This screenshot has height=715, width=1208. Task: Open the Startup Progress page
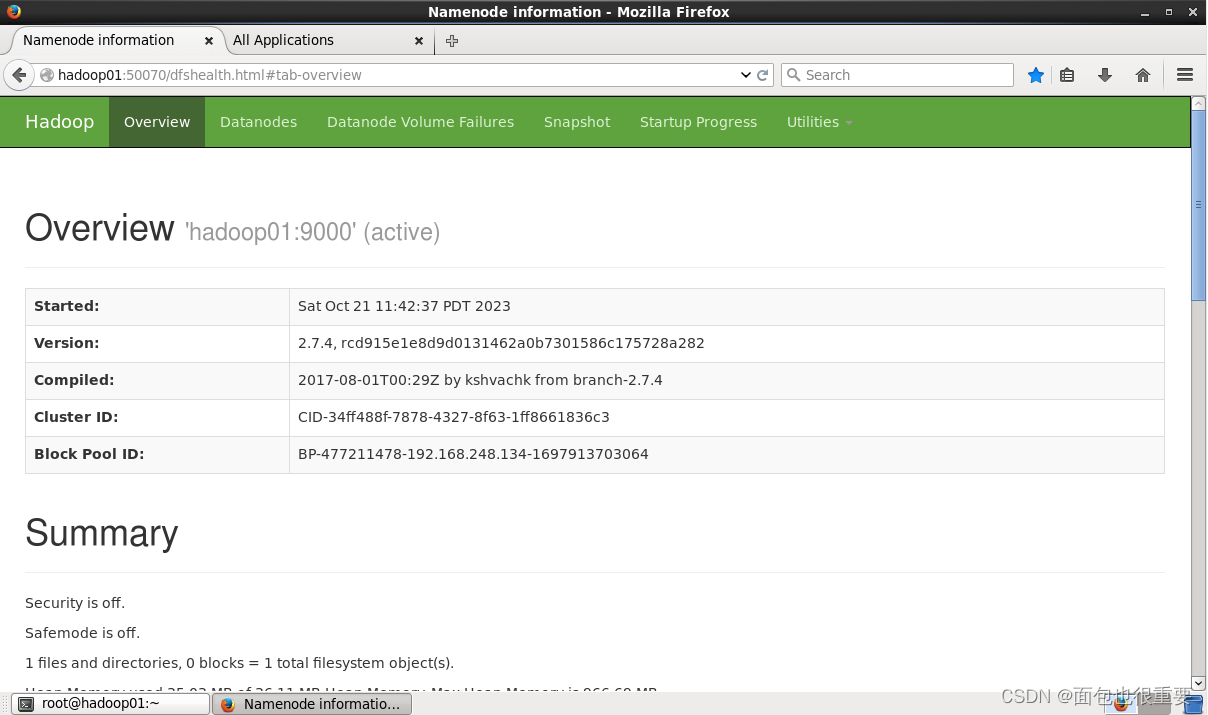click(698, 122)
